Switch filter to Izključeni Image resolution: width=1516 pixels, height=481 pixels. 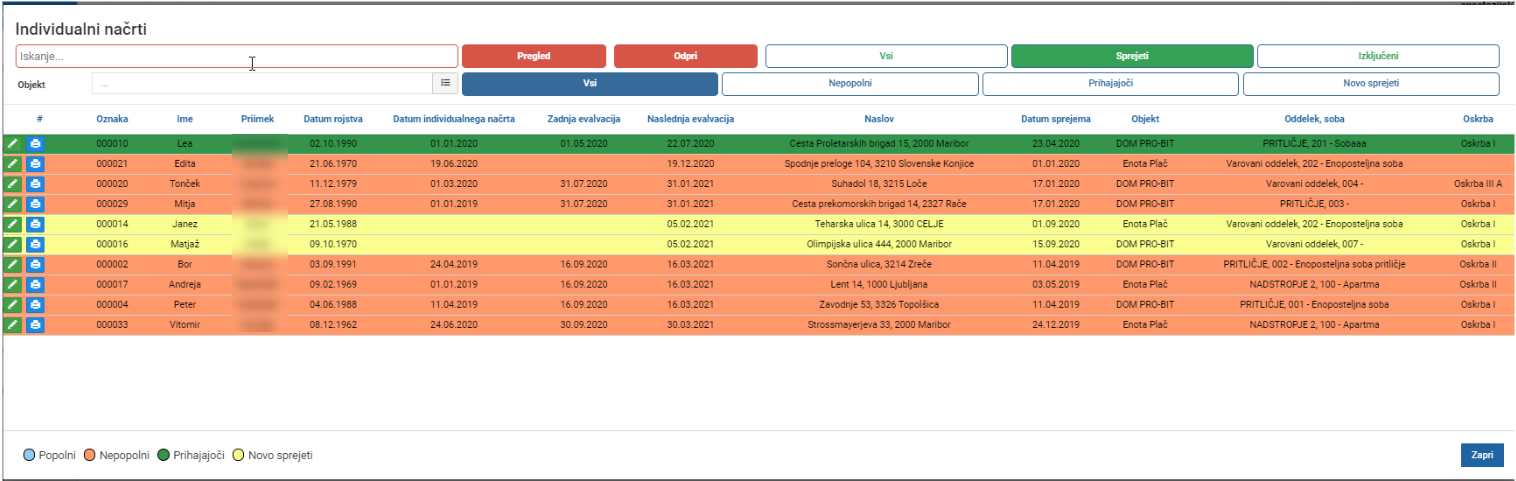(1378, 56)
